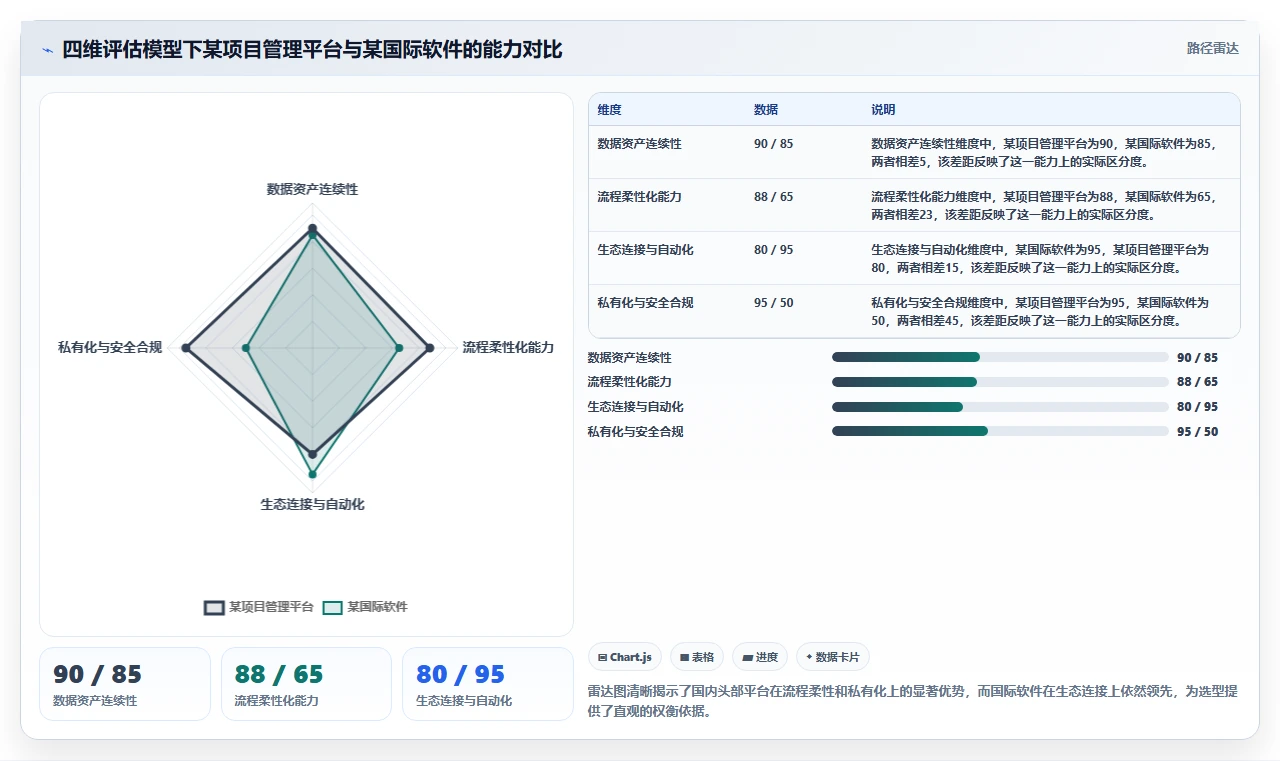1280x761 pixels.
Task: Click dark data point at top radar axis
Action: tap(312, 229)
